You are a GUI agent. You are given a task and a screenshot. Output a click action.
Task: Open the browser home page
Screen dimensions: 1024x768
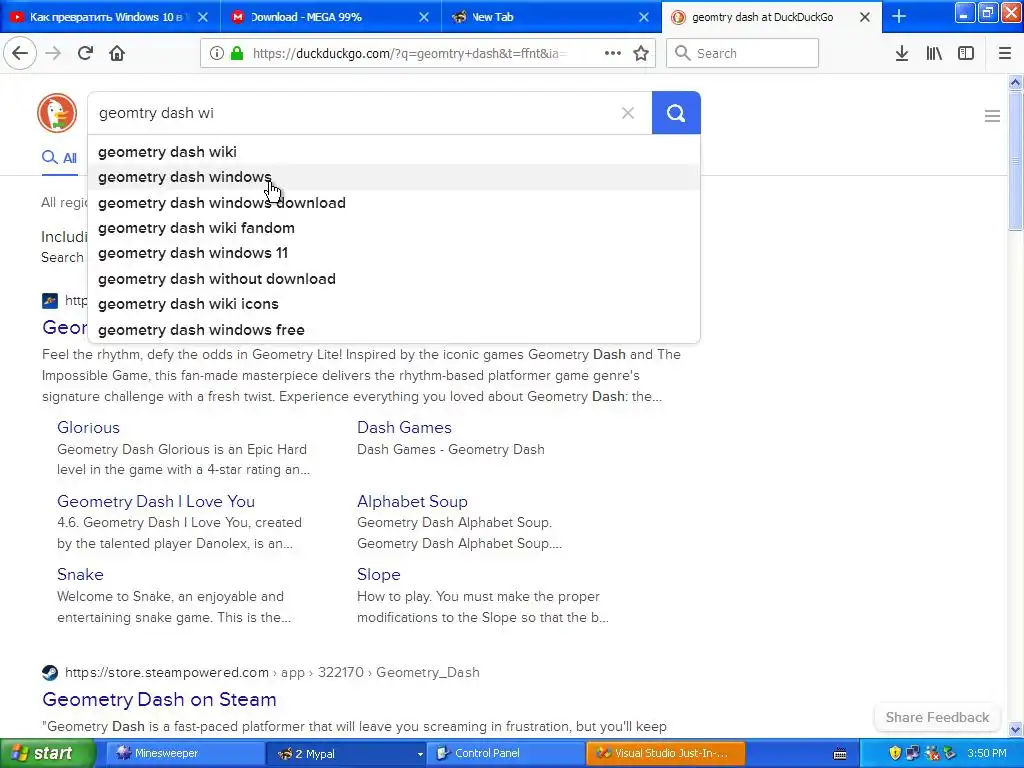[117, 53]
